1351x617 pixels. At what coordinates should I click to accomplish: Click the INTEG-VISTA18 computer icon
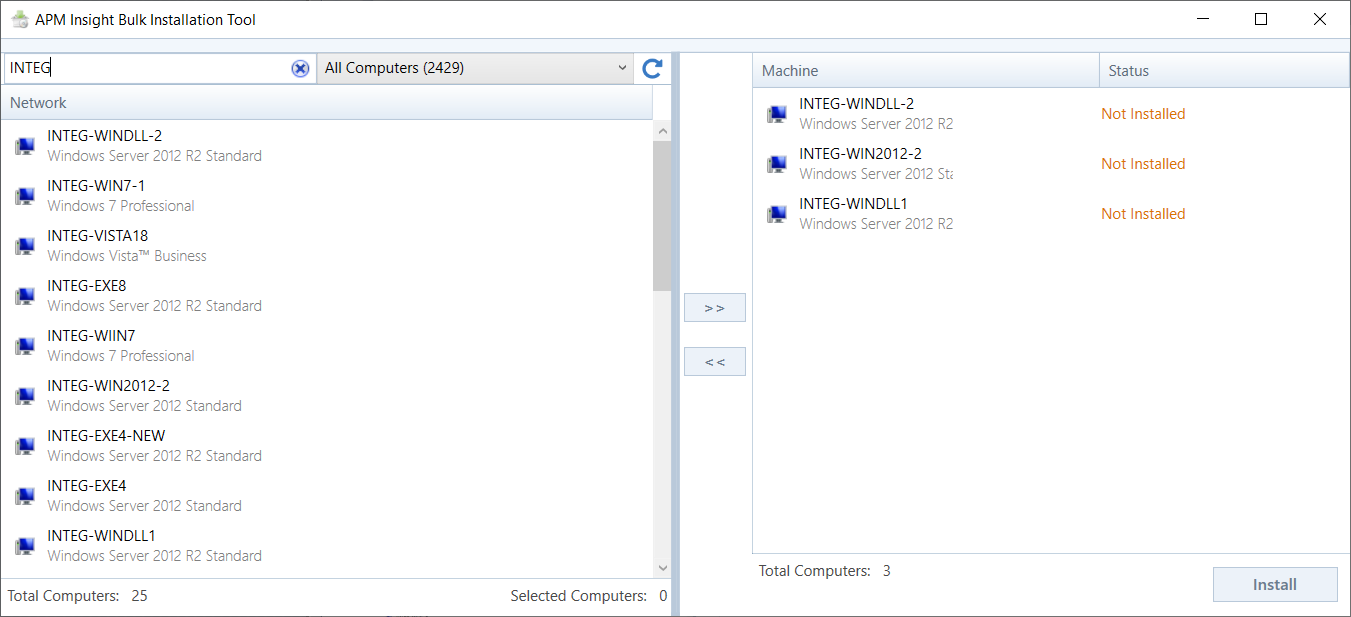[x=25, y=246]
